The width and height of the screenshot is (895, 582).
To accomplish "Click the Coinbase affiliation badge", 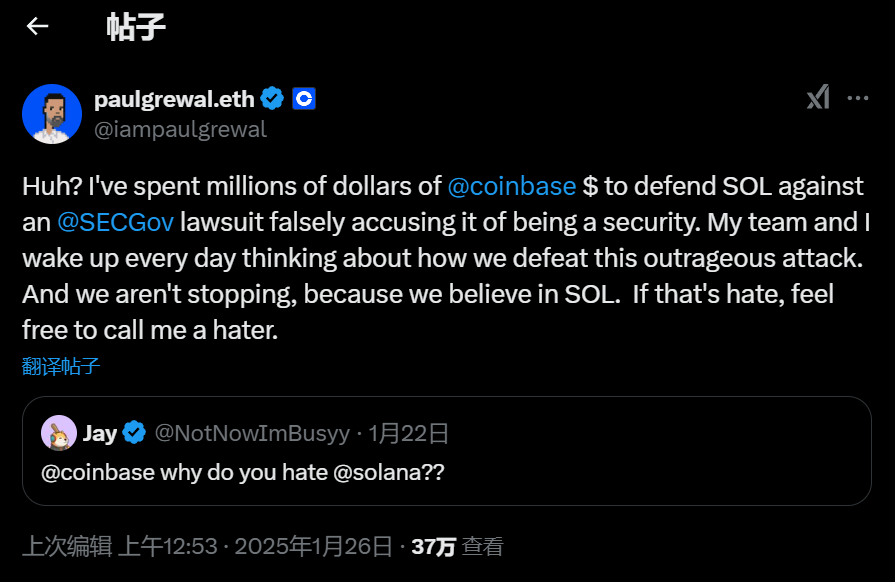I will pos(304,98).
